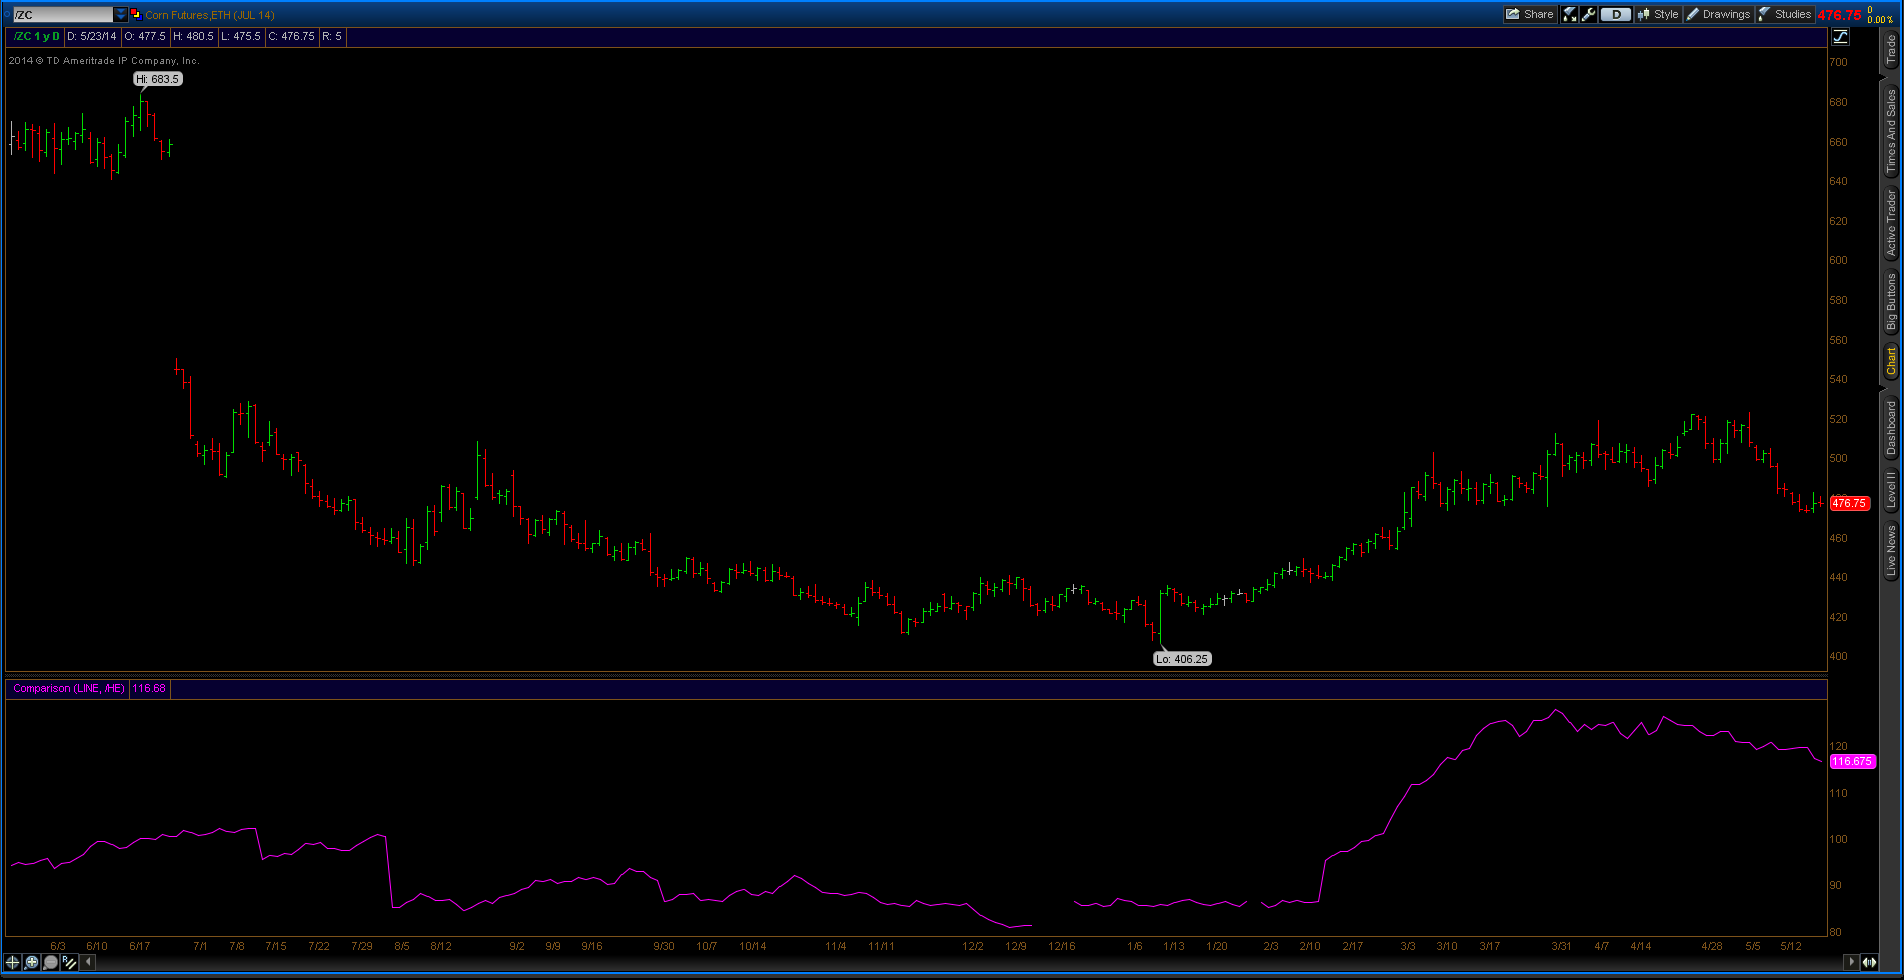Open the Style menu
The width and height of the screenshot is (1904, 980).
[1657, 14]
